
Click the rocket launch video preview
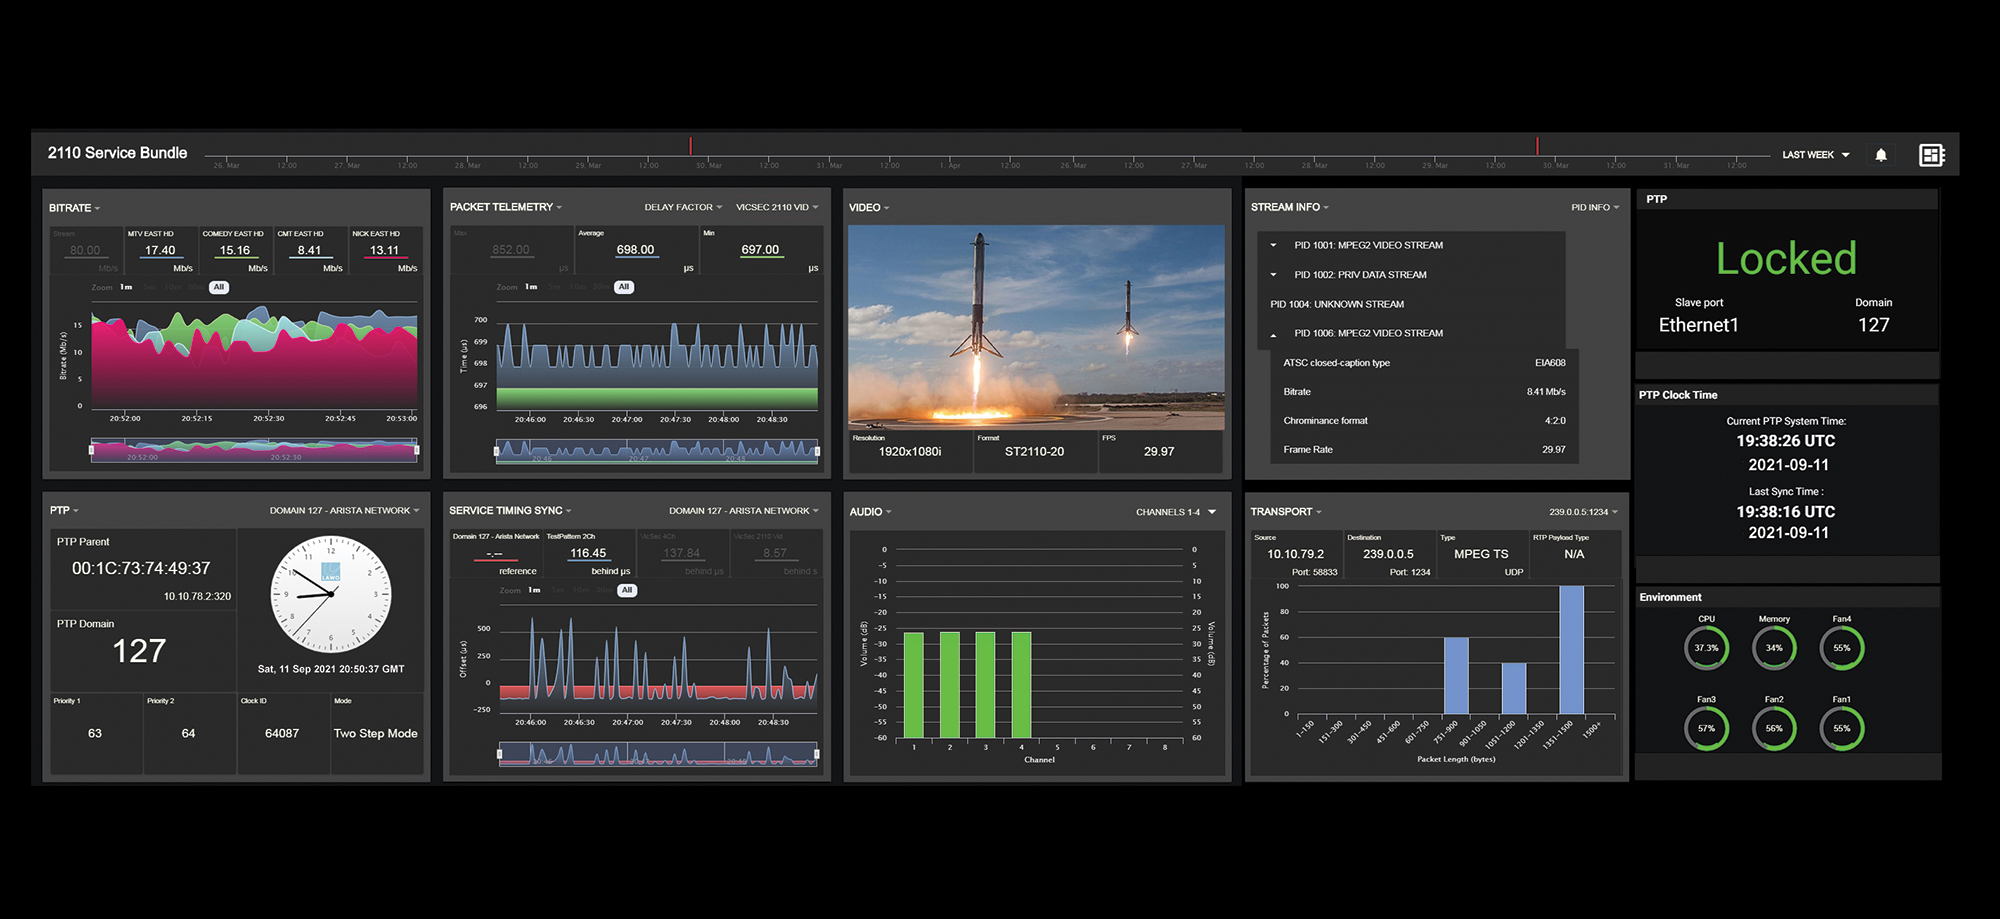pyautogui.click(x=1036, y=327)
